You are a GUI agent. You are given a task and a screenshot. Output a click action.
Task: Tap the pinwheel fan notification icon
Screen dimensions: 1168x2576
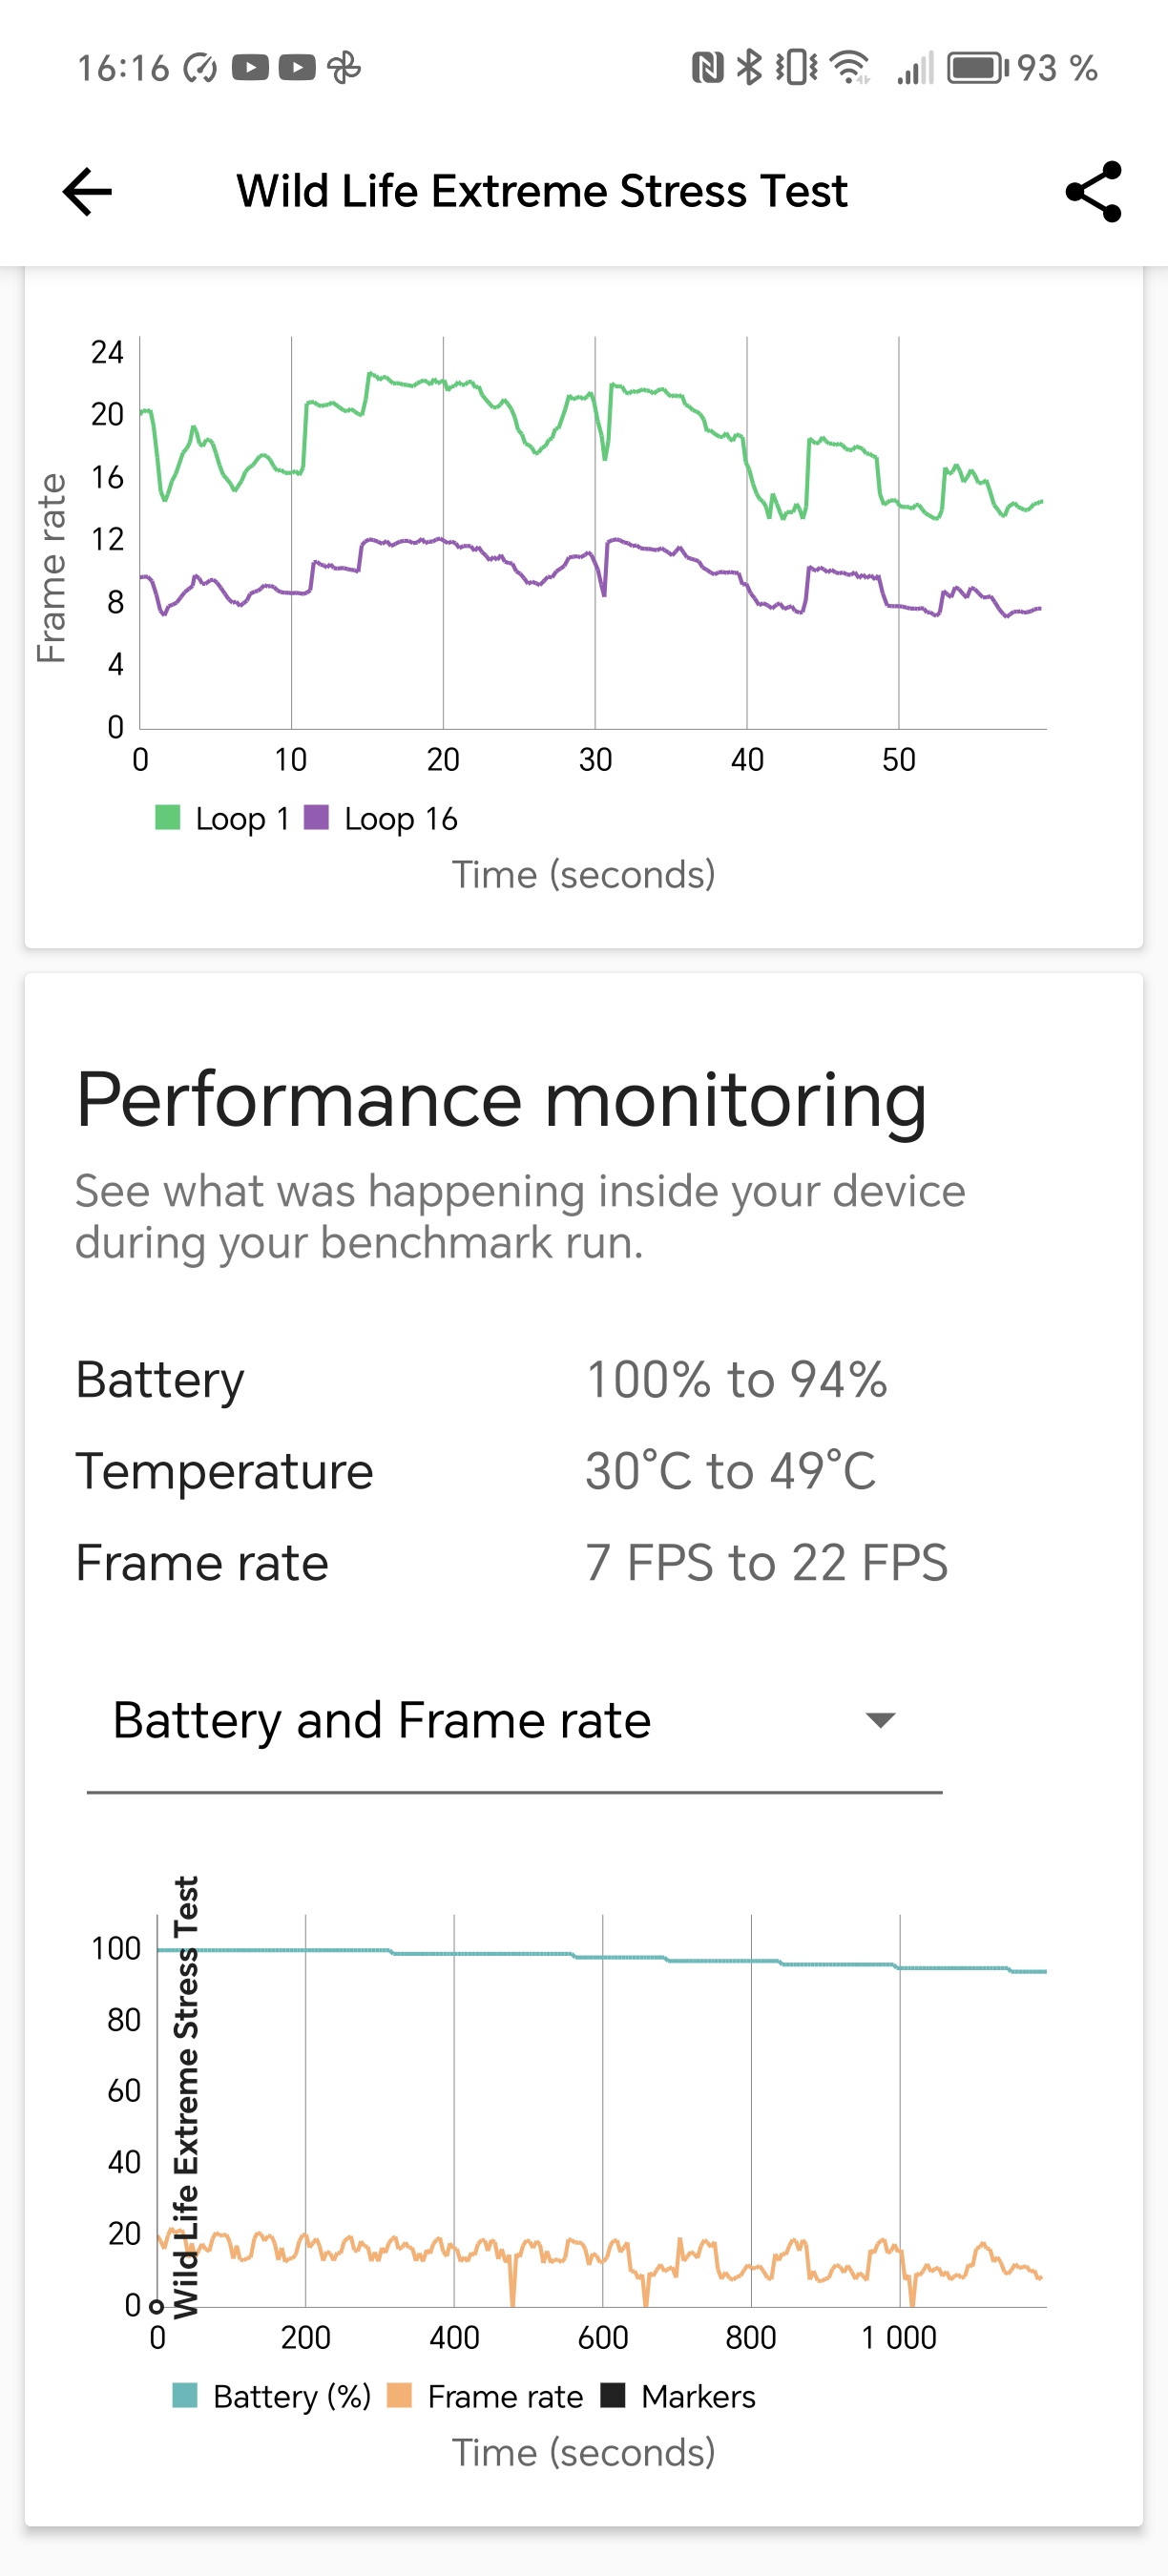pos(344,68)
